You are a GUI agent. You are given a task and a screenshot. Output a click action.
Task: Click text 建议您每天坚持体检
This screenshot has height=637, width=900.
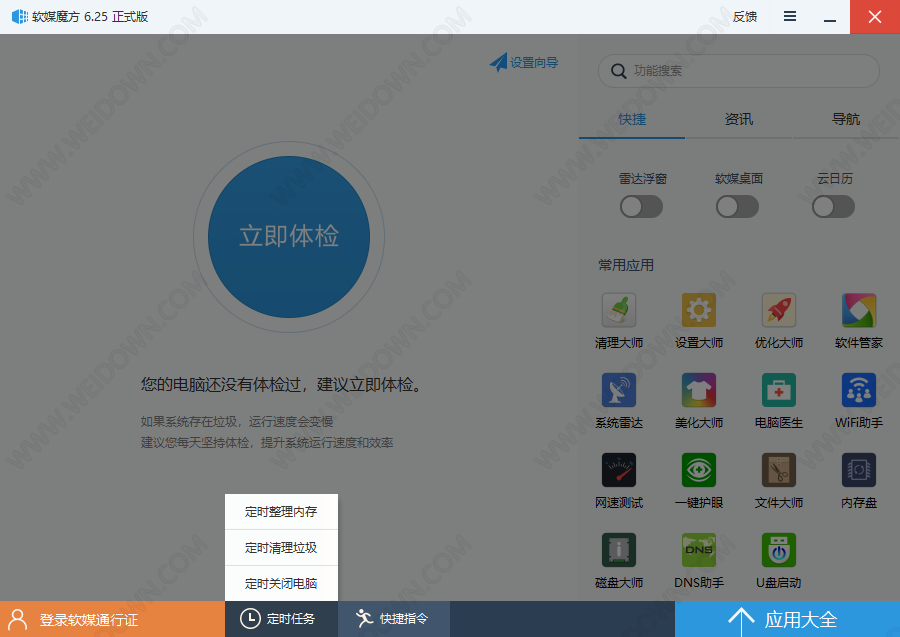pyautogui.click(x=195, y=443)
